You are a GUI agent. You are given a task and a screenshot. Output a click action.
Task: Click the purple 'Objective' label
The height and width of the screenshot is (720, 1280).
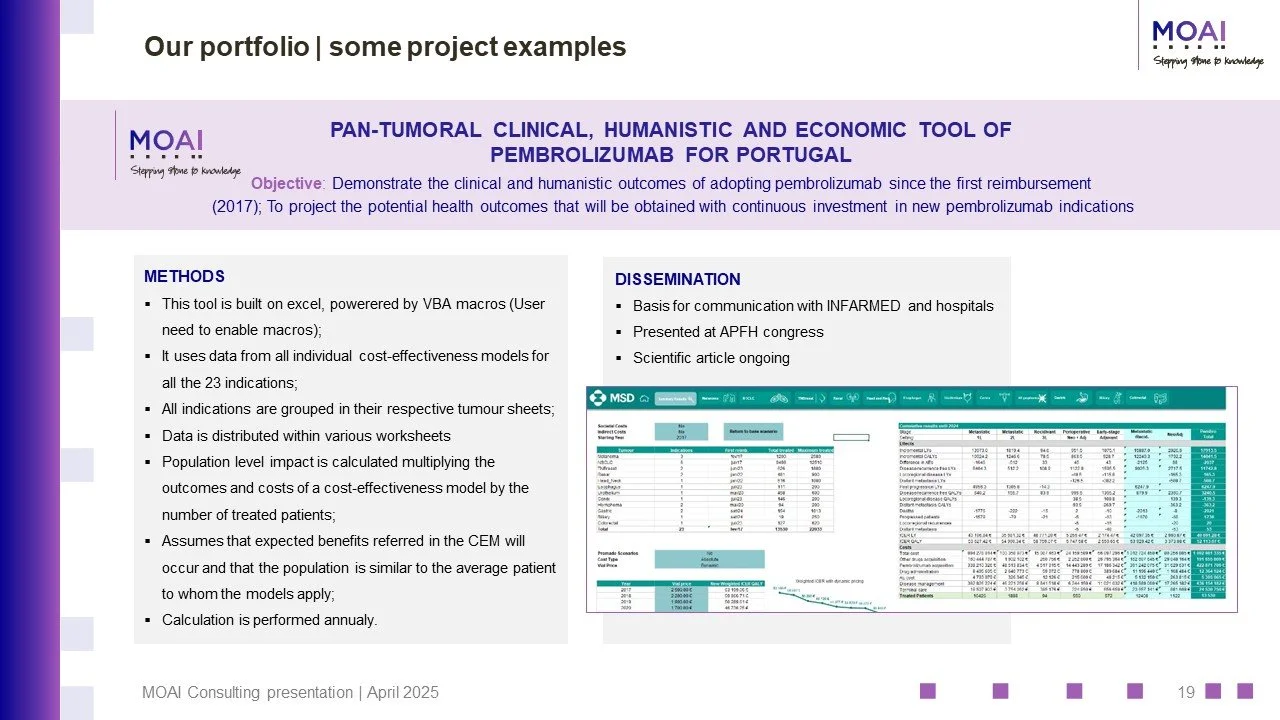click(288, 184)
